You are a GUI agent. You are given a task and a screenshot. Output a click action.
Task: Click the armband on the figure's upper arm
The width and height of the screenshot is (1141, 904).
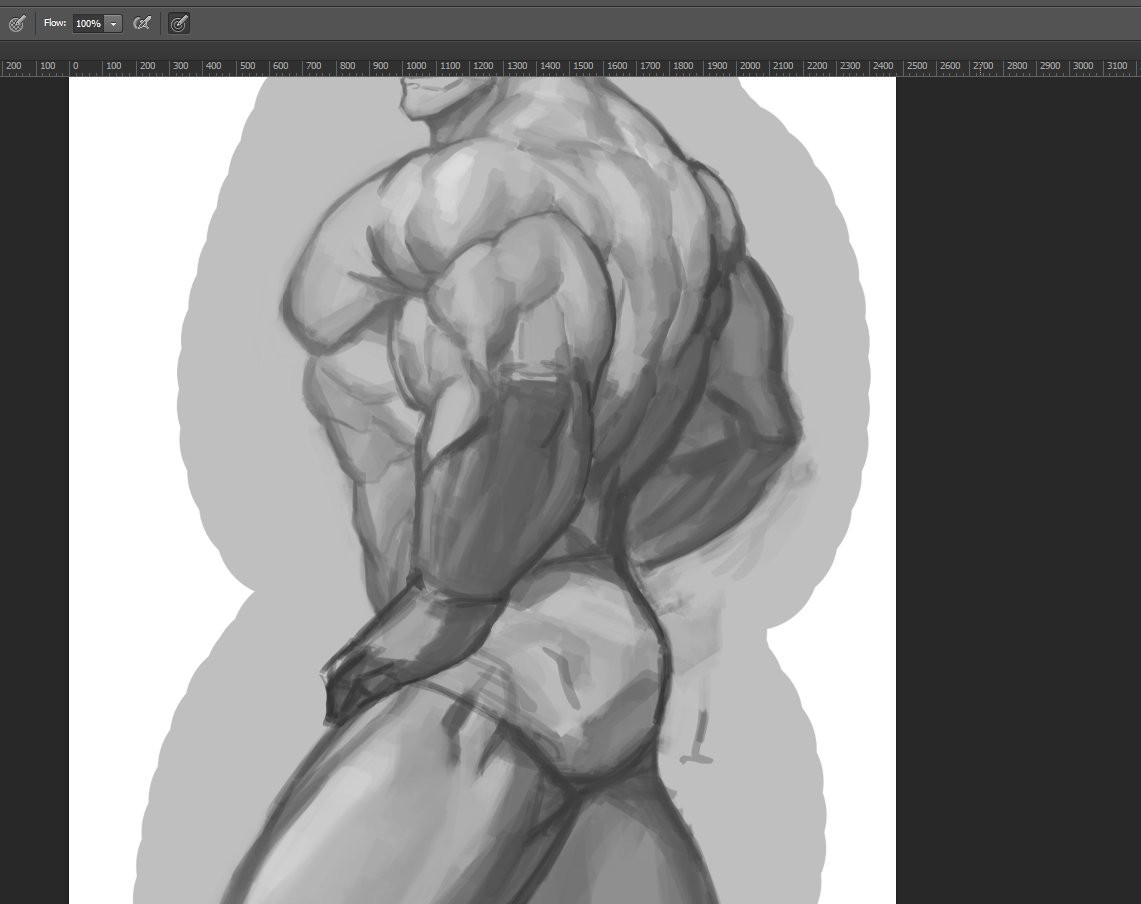coord(535,373)
